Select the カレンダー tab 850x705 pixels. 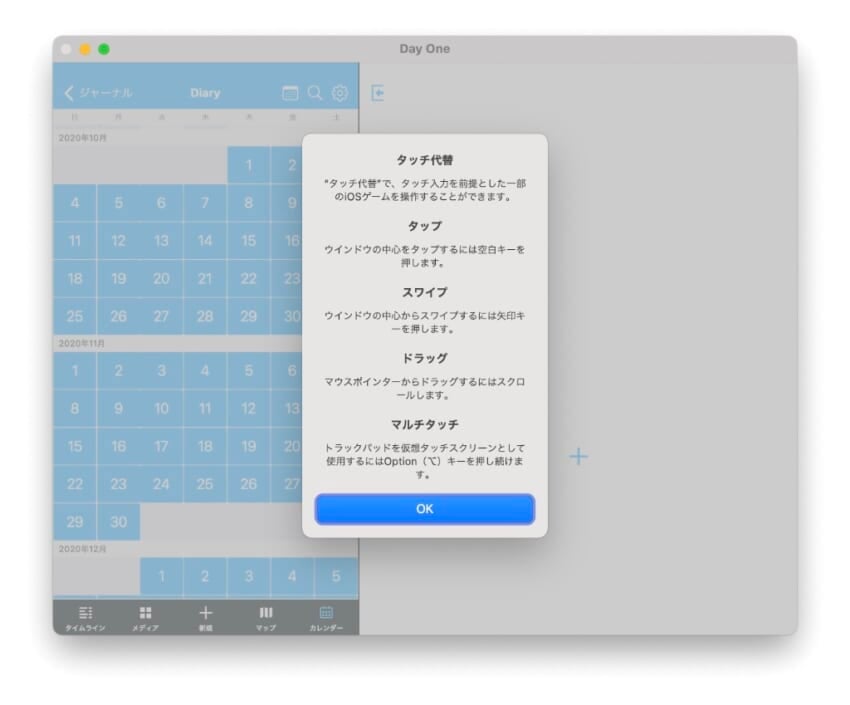[326, 617]
